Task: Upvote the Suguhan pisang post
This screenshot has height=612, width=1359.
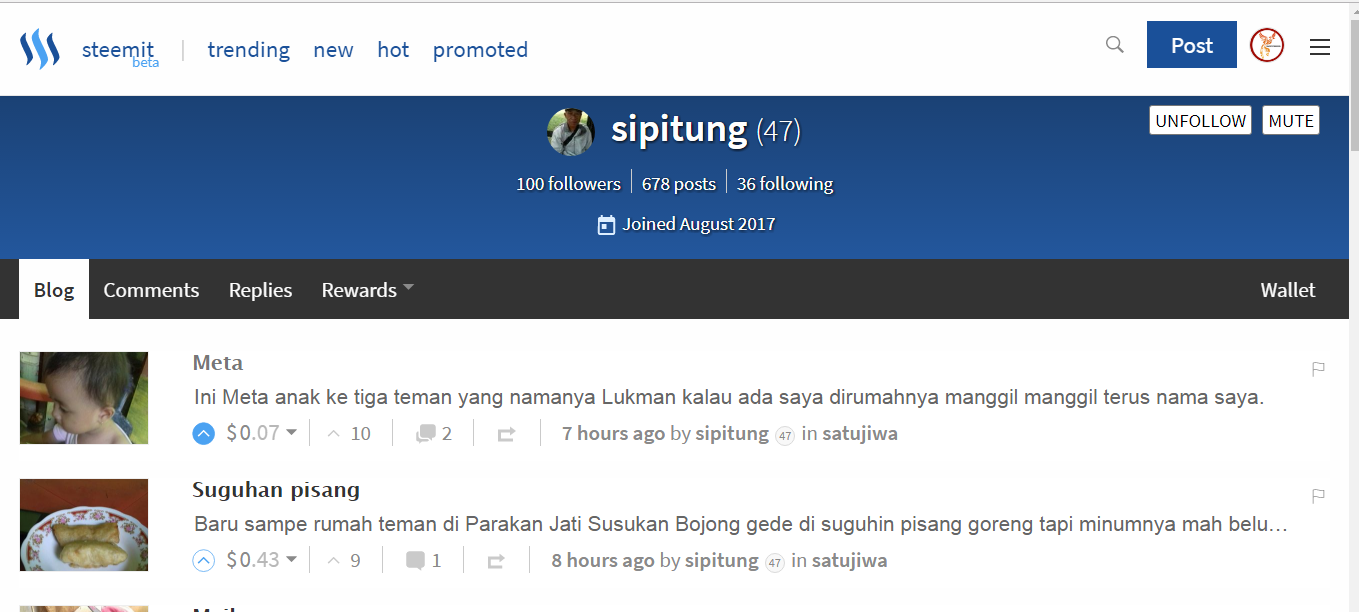Action: [203, 561]
